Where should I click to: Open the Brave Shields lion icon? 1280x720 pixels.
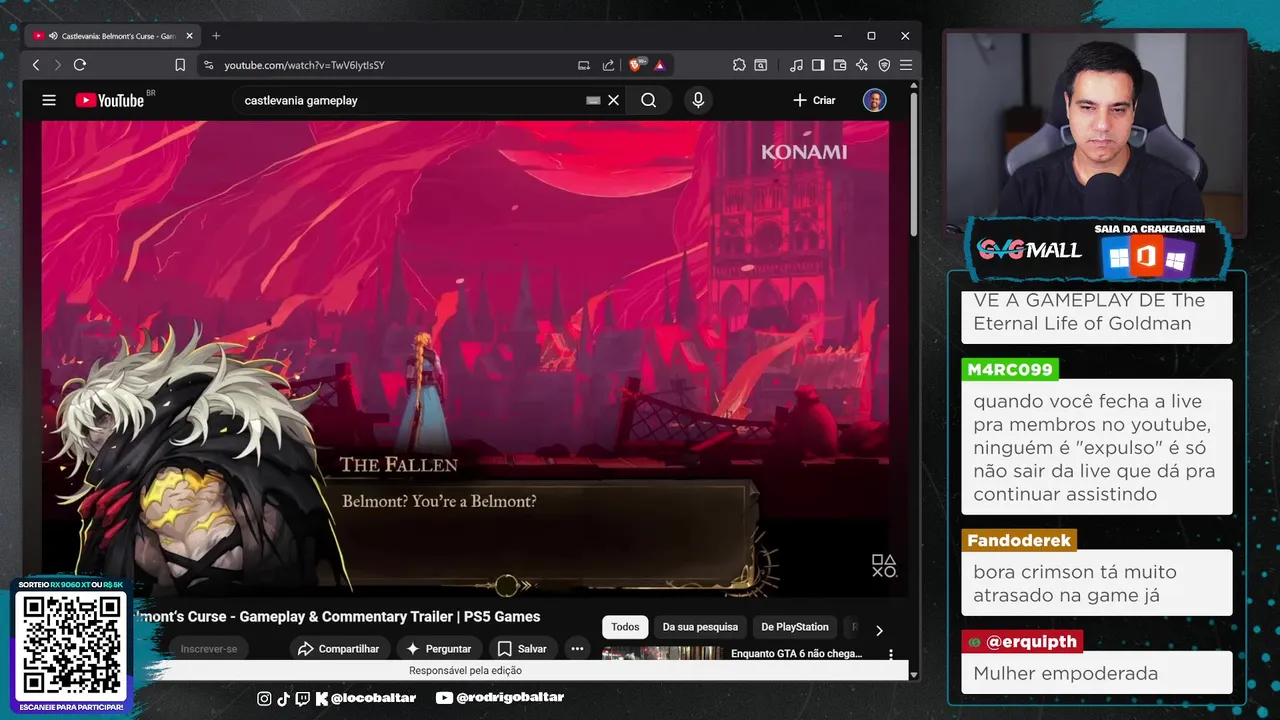[x=636, y=65]
